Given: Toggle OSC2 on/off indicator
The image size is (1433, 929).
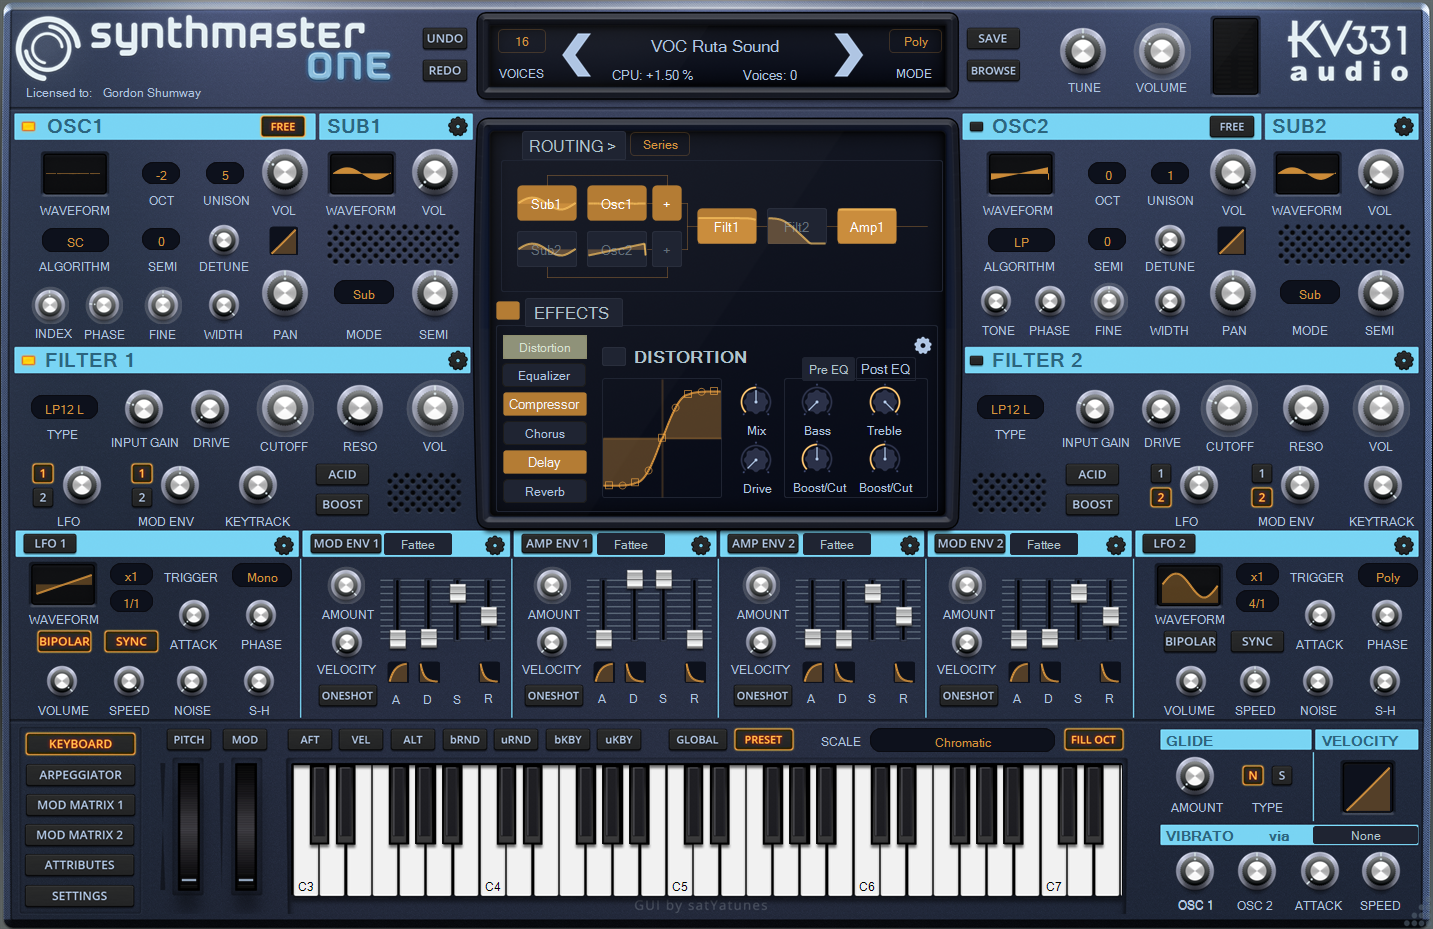Looking at the screenshot, I should coord(976,127).
